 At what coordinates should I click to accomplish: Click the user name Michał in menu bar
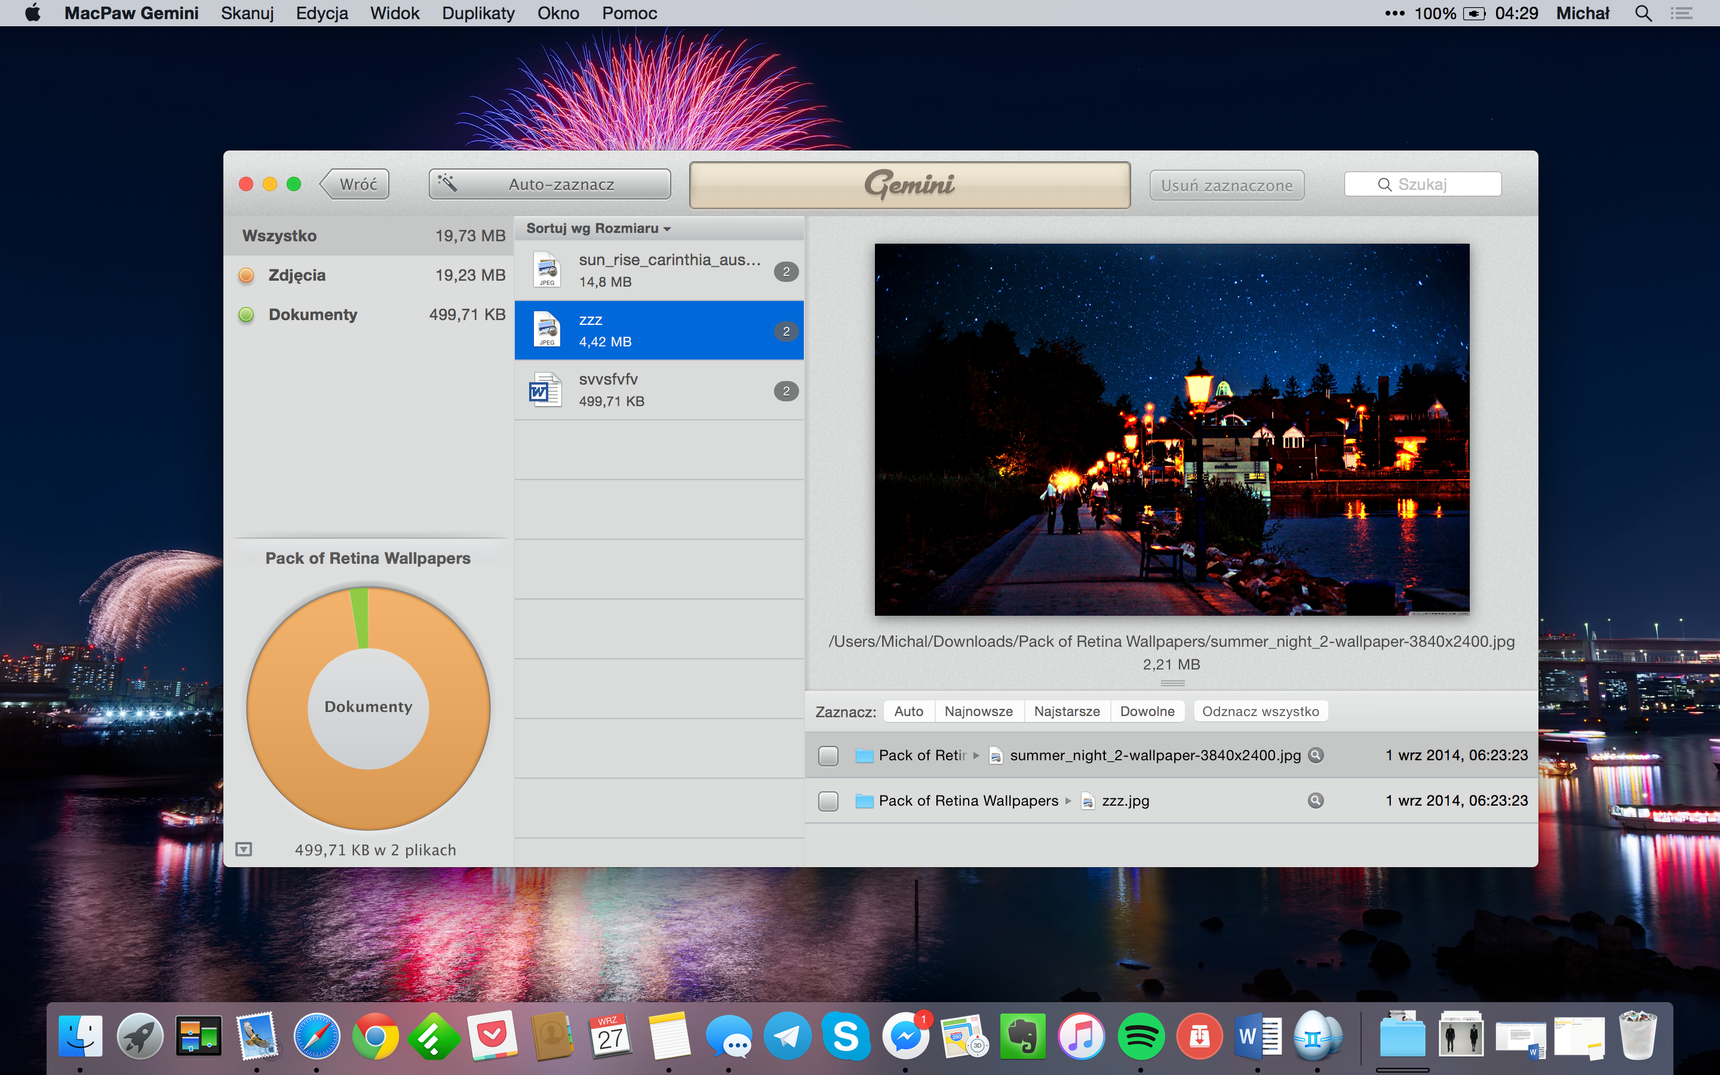1582,13
